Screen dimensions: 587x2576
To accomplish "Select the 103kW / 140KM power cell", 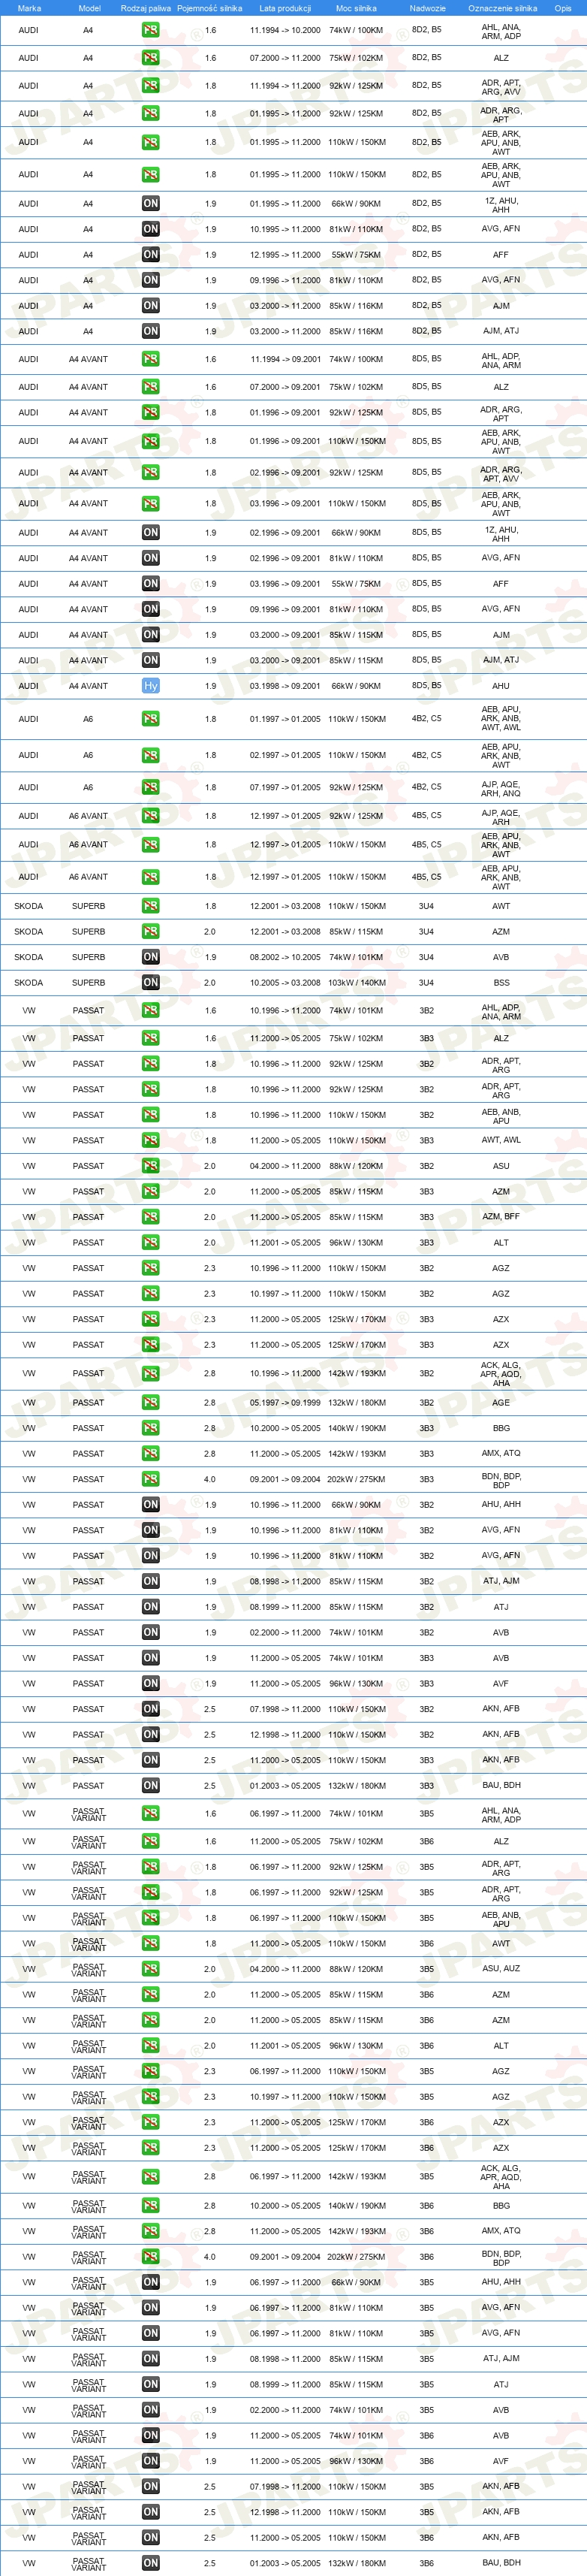I will click(356, 983).
